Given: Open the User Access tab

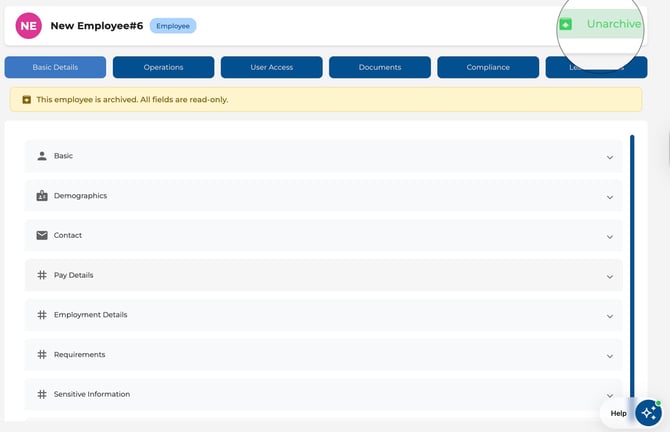Looking at the screenshot, I should tap(272, 67).
